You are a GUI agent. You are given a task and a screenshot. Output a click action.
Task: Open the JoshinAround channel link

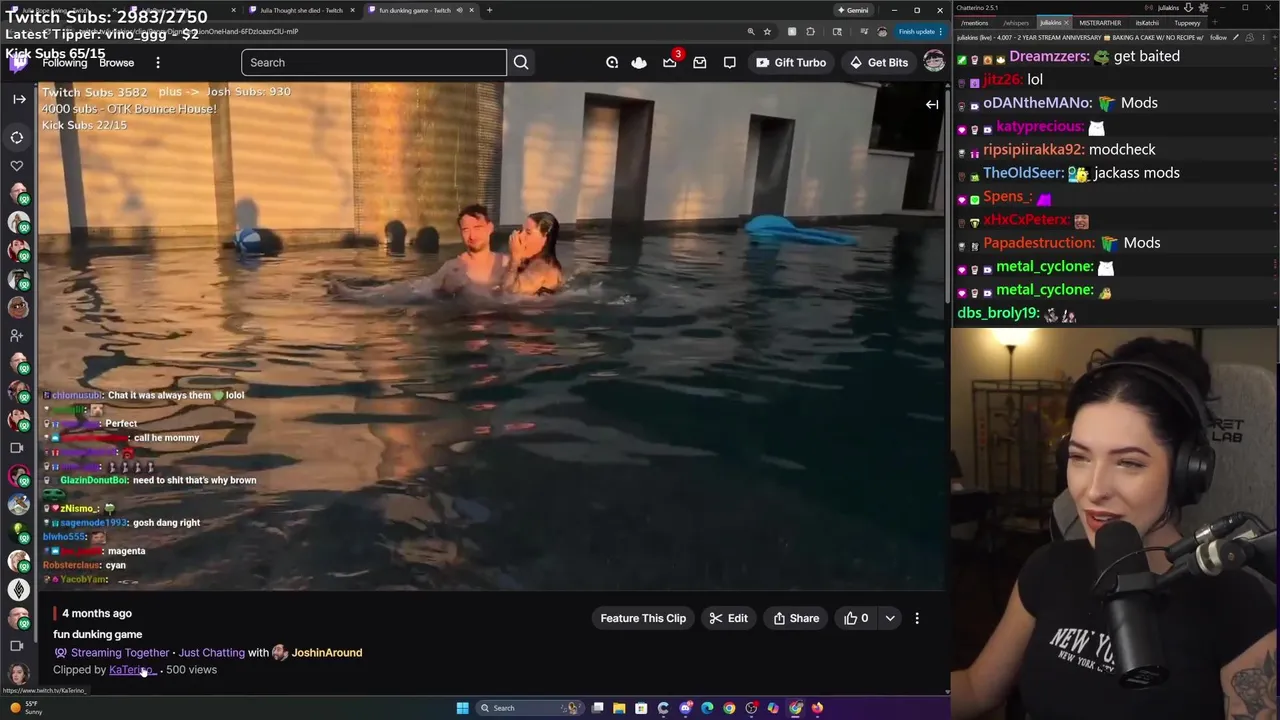[x=327, y=652]
